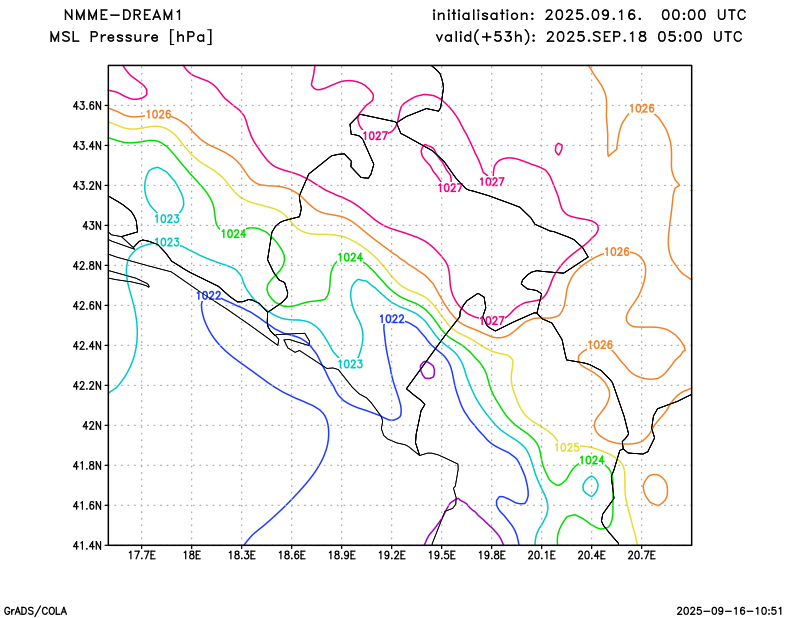
Task: Click the cyan 1023 label beside the 18.9E gridline
Action: 351,364
